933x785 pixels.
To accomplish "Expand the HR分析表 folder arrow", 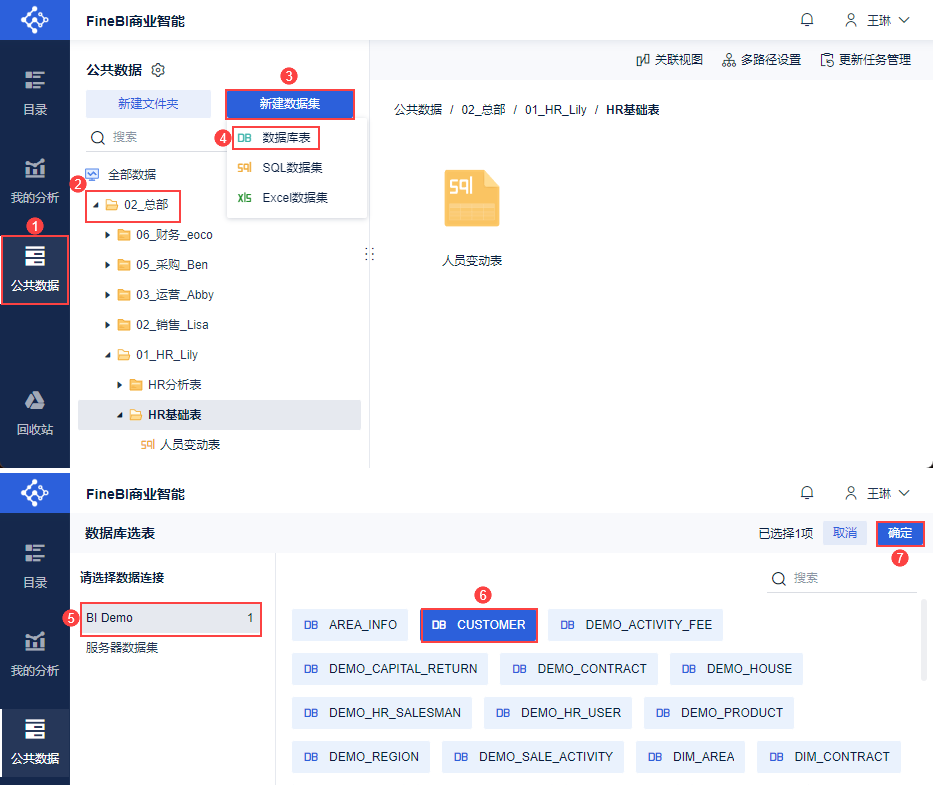I will pos(120,385).
